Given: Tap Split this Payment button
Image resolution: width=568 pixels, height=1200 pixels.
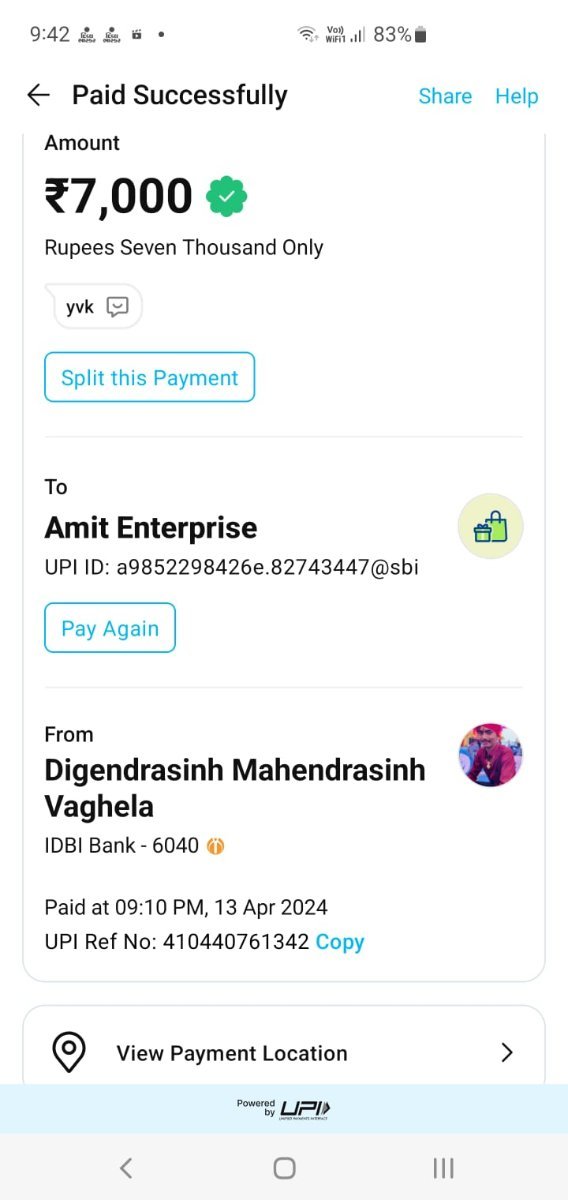Looking at the screenshot, I should click(150, 377).
